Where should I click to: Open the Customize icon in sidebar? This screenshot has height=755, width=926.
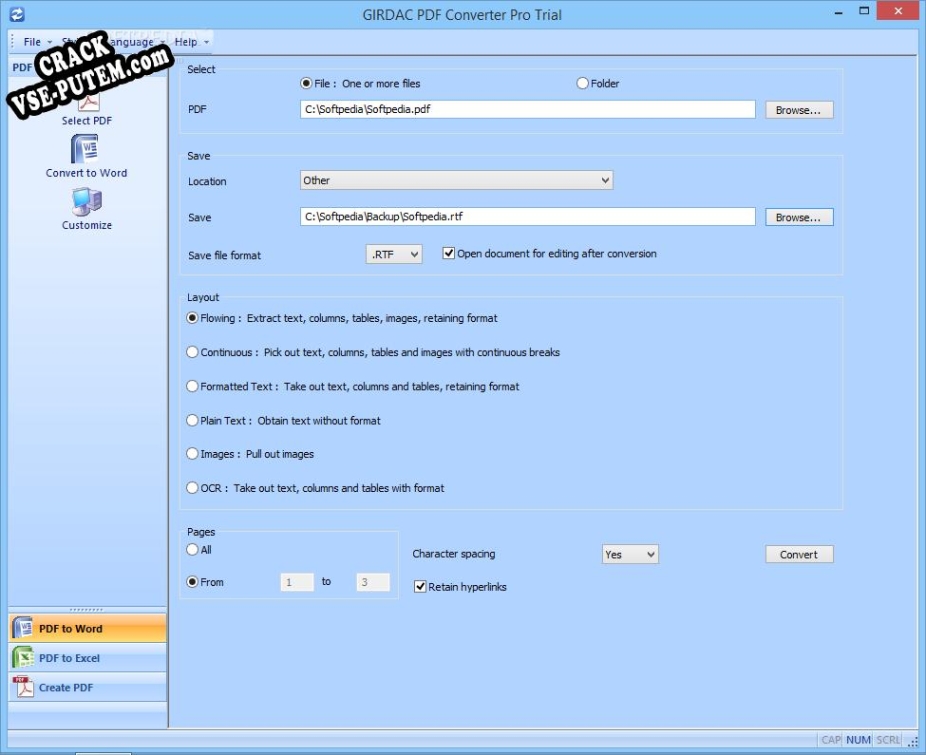(87, 201)
